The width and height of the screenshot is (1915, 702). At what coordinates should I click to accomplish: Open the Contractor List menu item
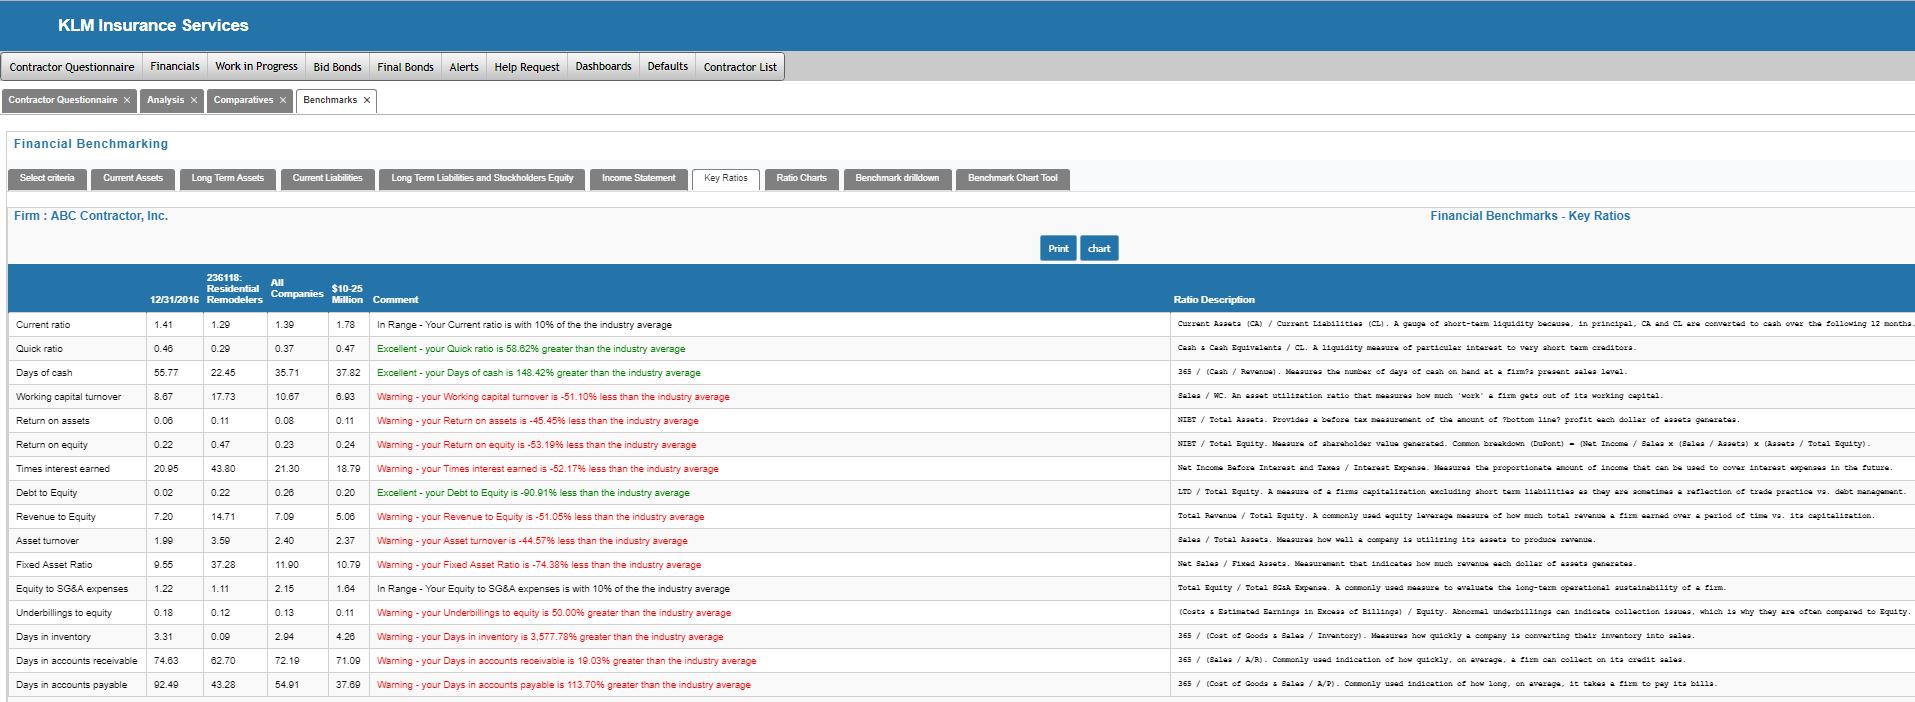pos(740,67)
